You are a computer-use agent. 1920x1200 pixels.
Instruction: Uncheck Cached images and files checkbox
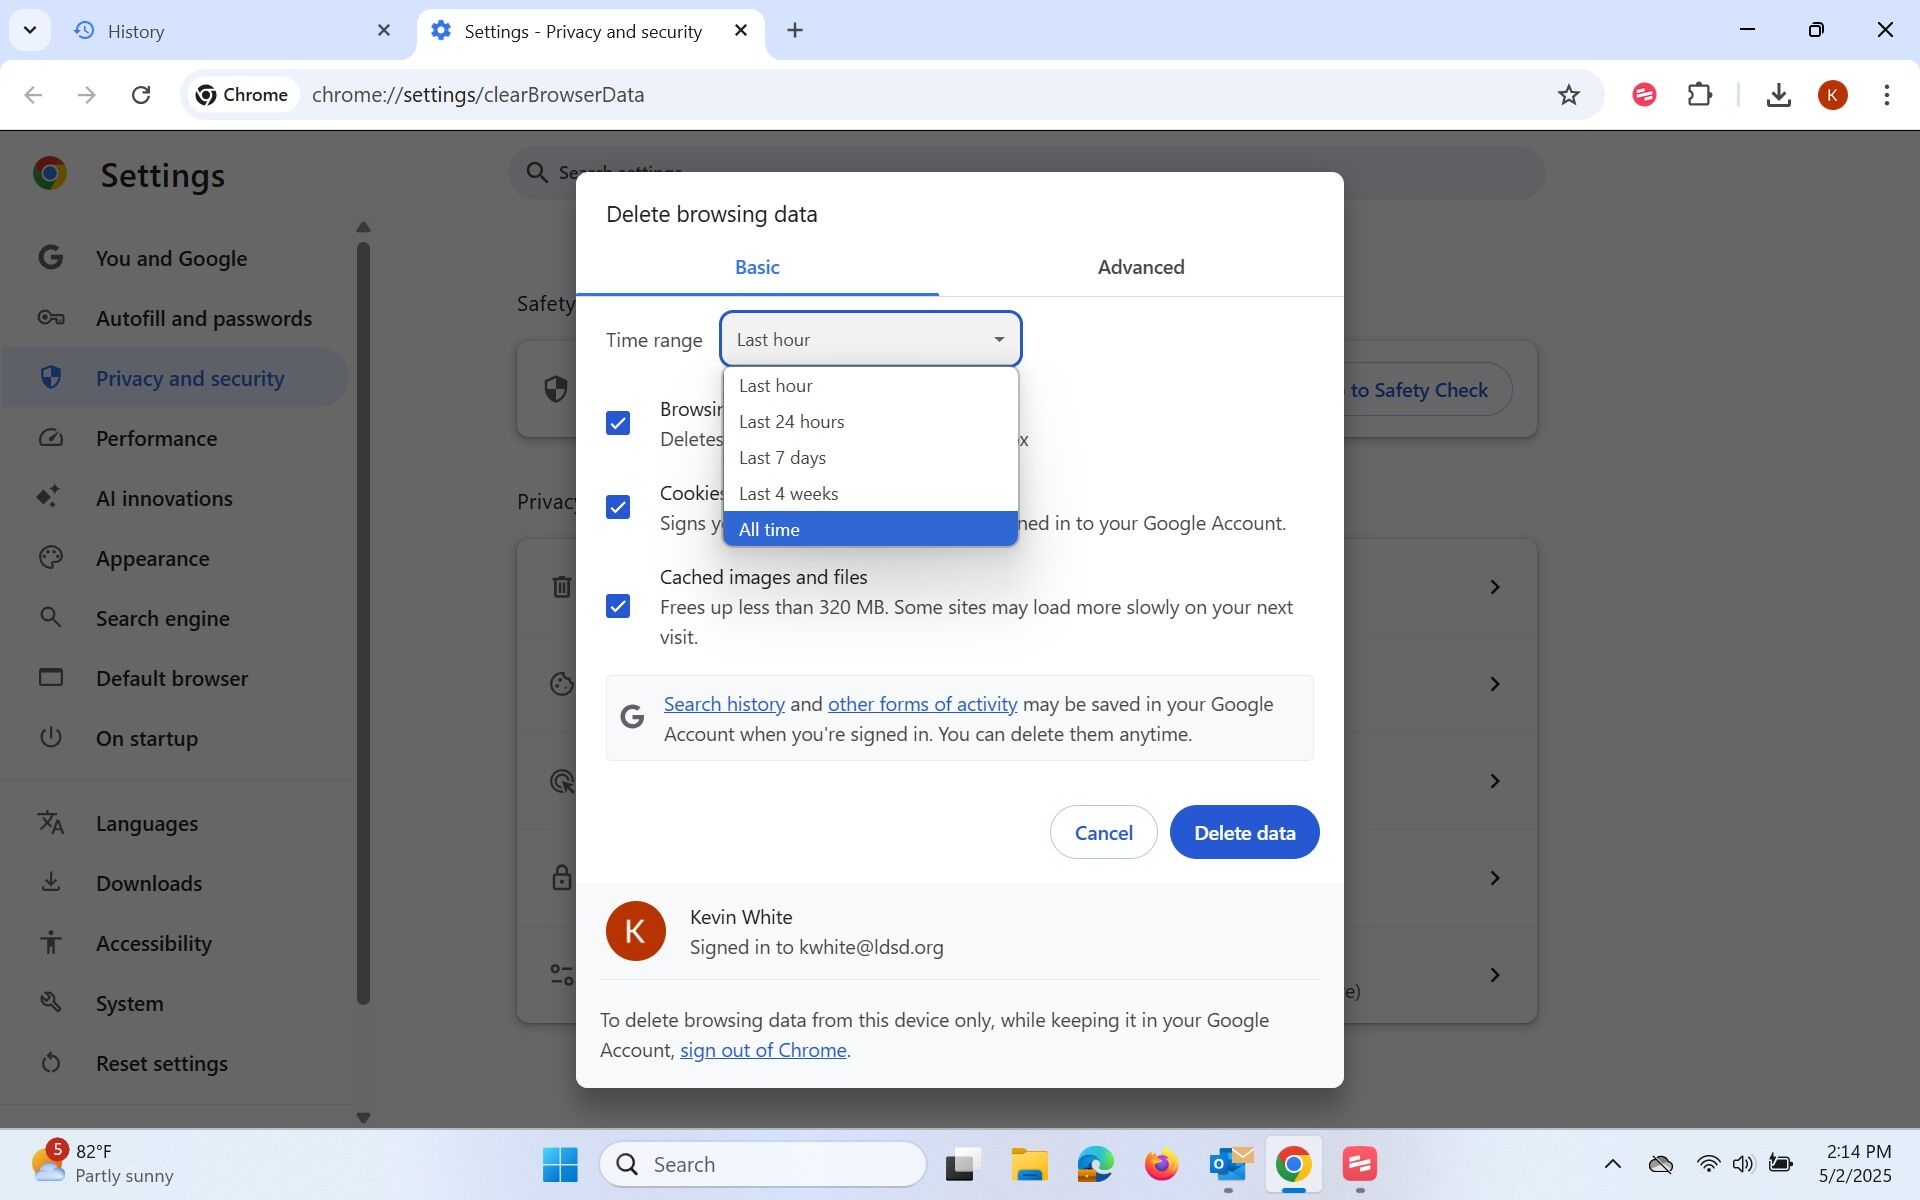click(x=618, y=606)
